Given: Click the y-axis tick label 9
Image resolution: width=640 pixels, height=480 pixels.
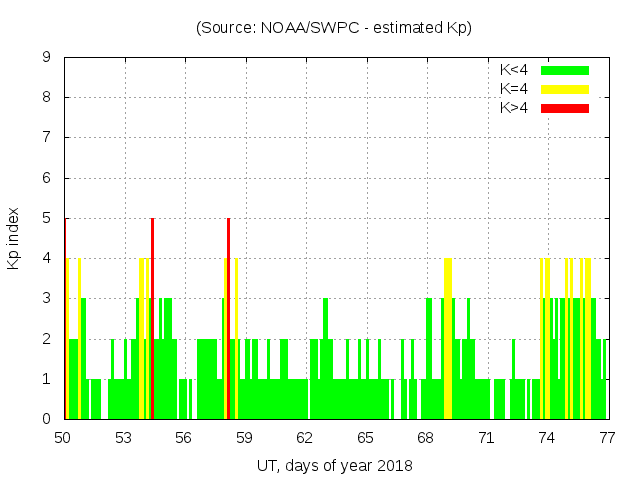Looking at the screenshot, I should coord(47,57).
